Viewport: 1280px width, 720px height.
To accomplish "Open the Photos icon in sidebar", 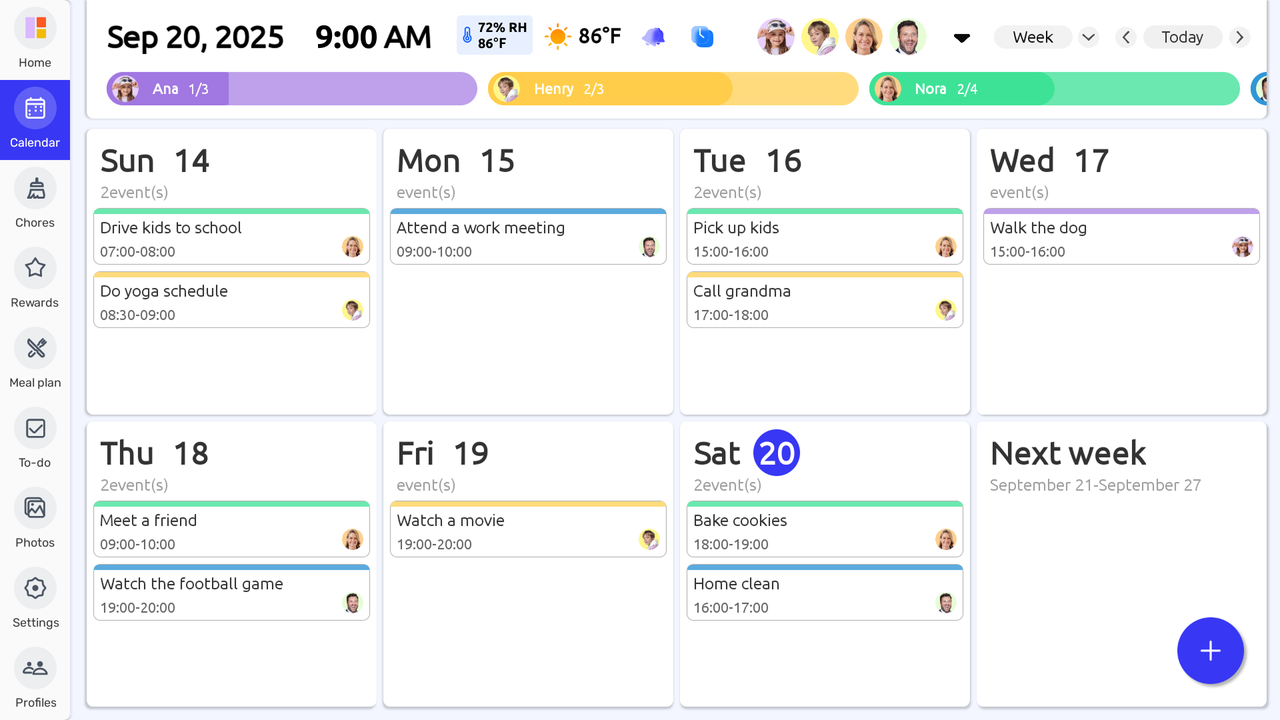I will [x=35, y=509].
